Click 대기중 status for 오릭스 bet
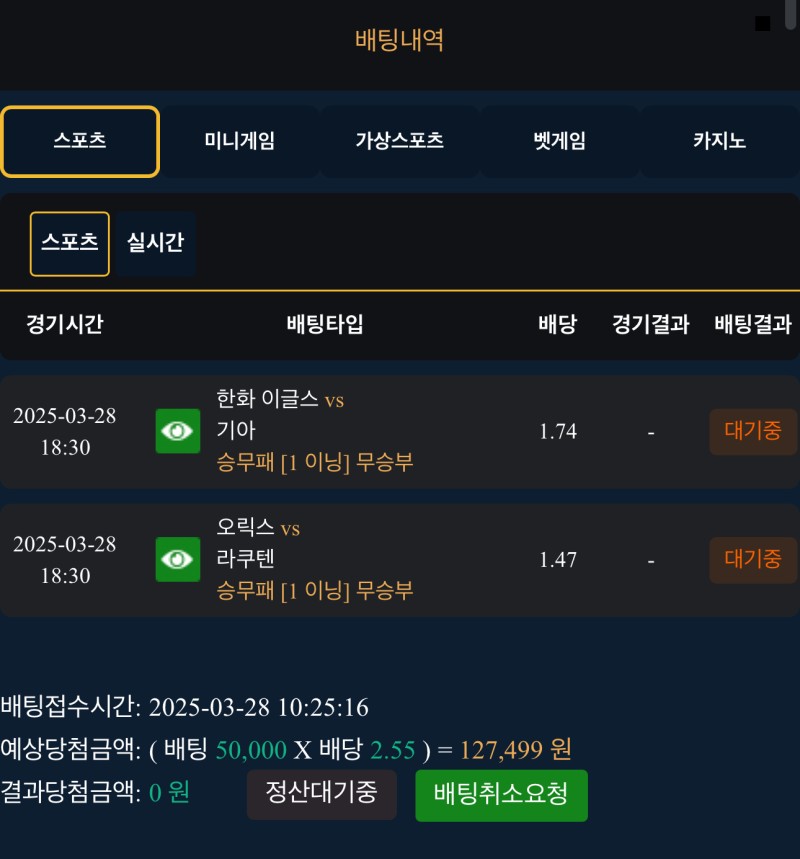Image resolution: width=800 pixels, height=859 pixels. pyautogui.click(x=753, y=559)
